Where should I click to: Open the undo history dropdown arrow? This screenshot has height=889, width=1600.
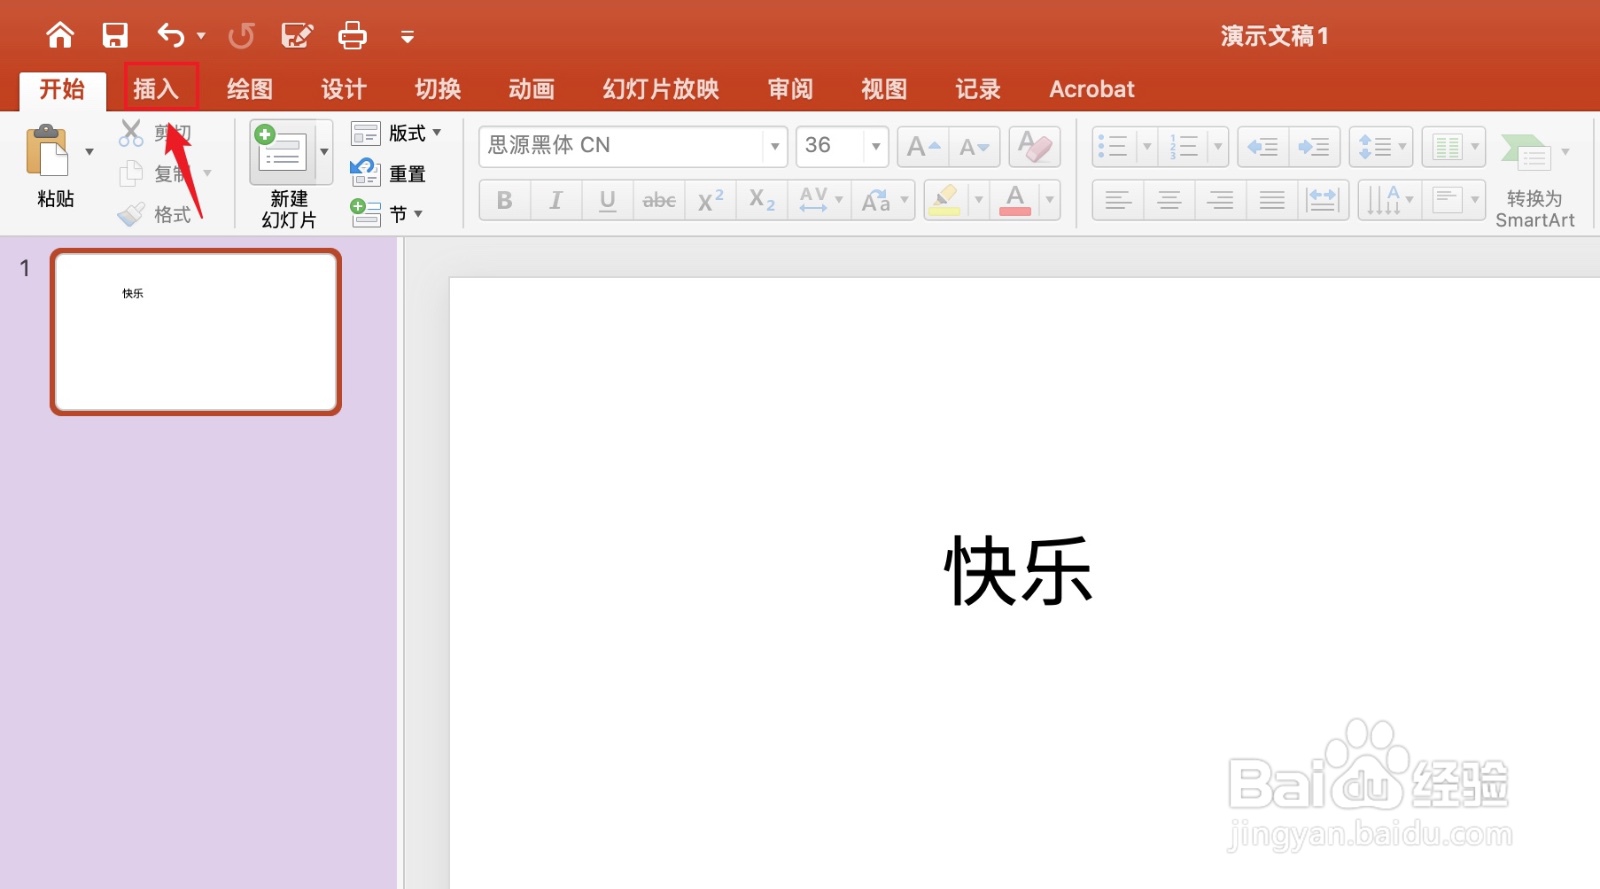pos(201,36)
